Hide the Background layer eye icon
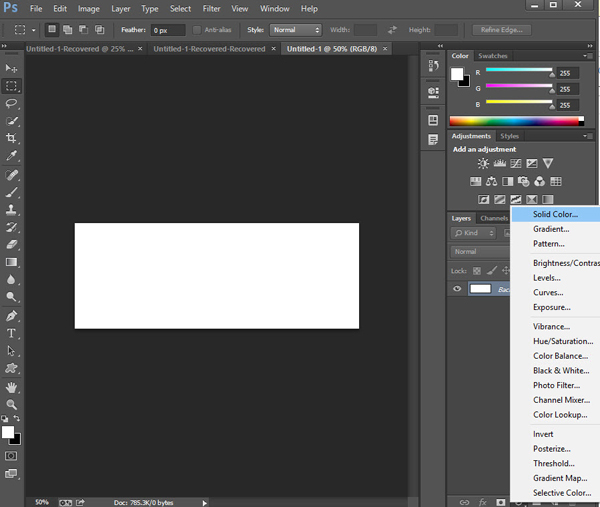 457,289
